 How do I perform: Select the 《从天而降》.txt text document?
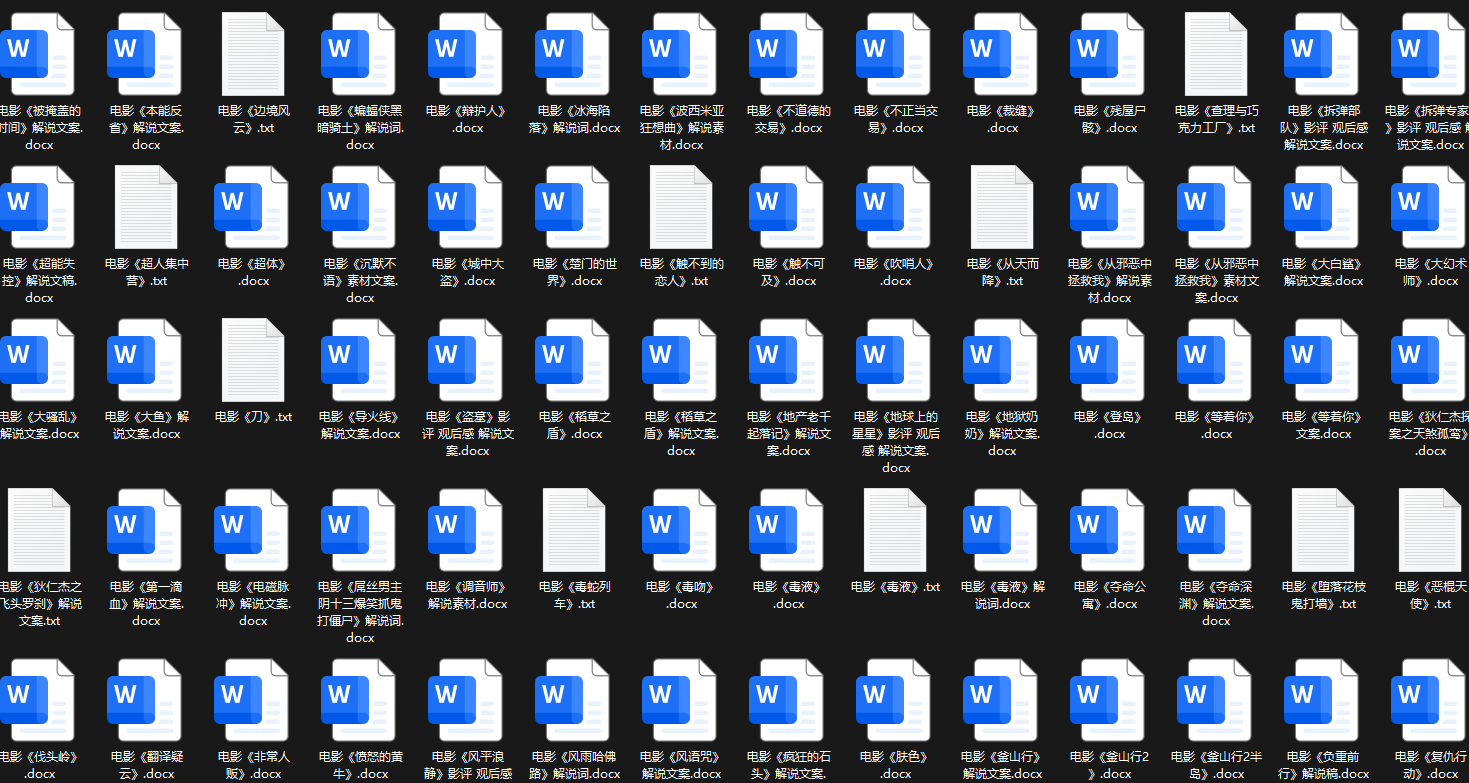coord(1002,206)
